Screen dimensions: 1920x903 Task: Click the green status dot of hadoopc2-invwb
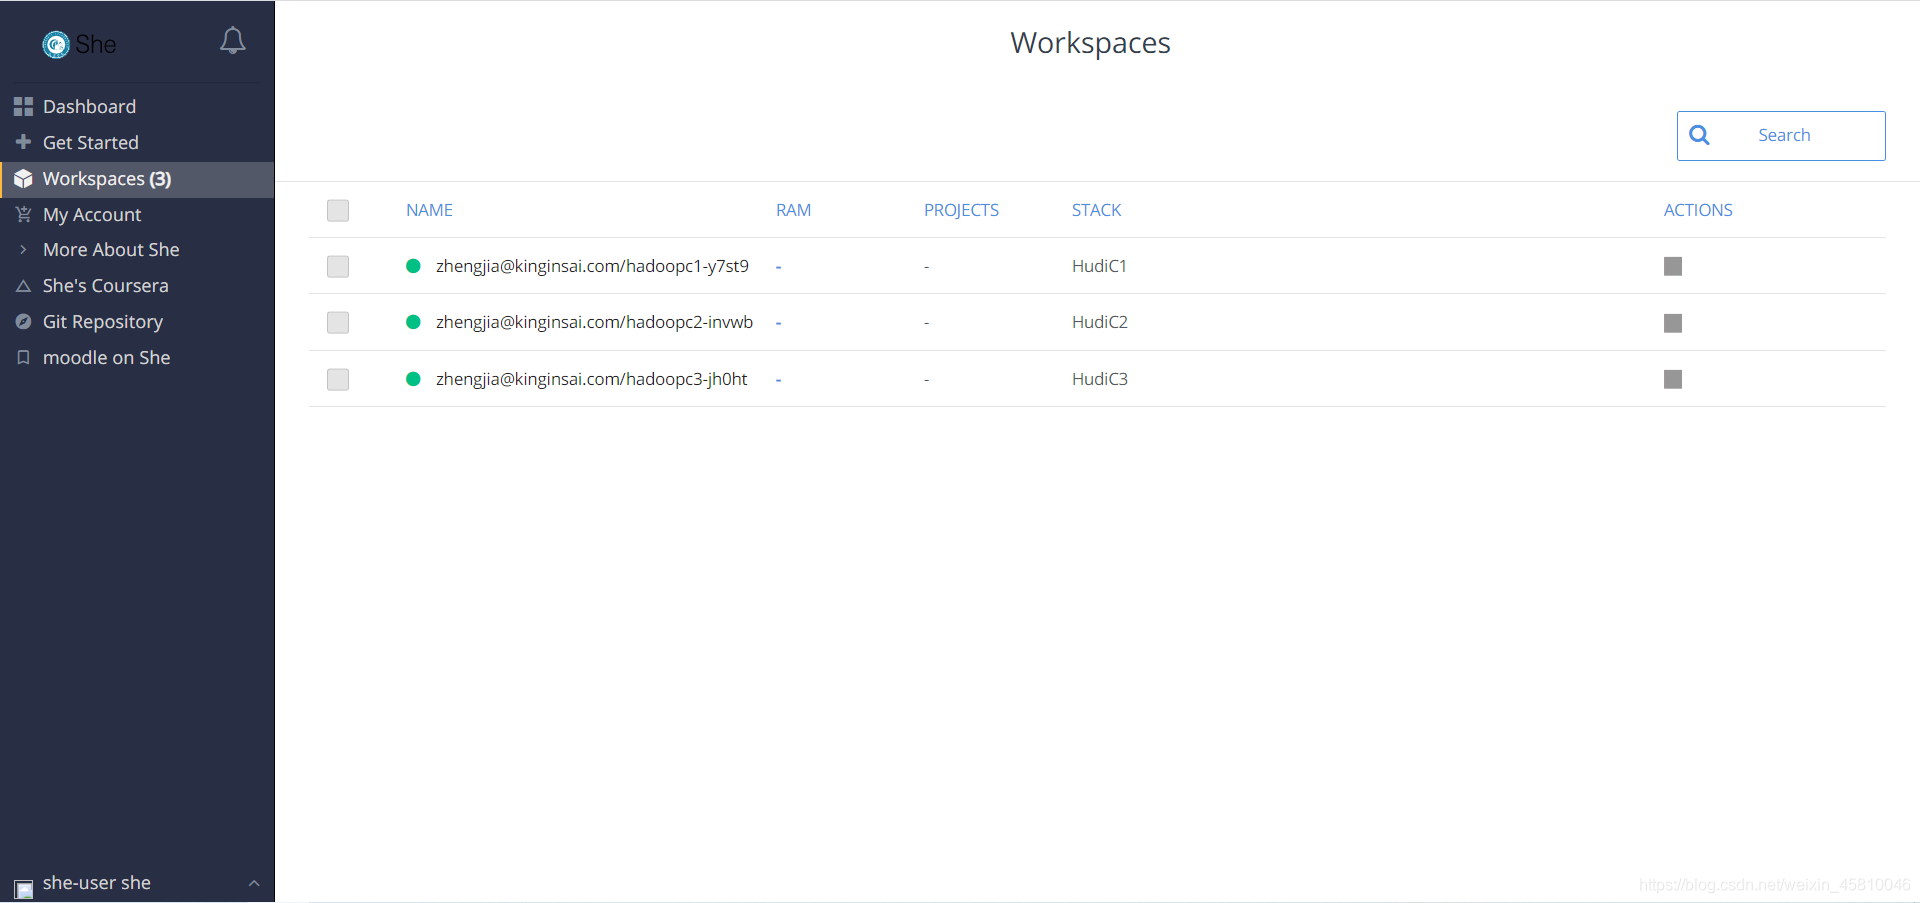413,322
